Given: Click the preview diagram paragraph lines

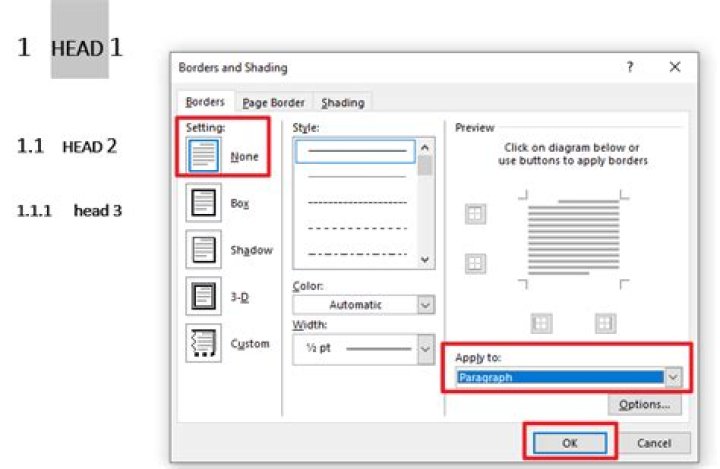Looking at the screenshot, I should 574,239.
